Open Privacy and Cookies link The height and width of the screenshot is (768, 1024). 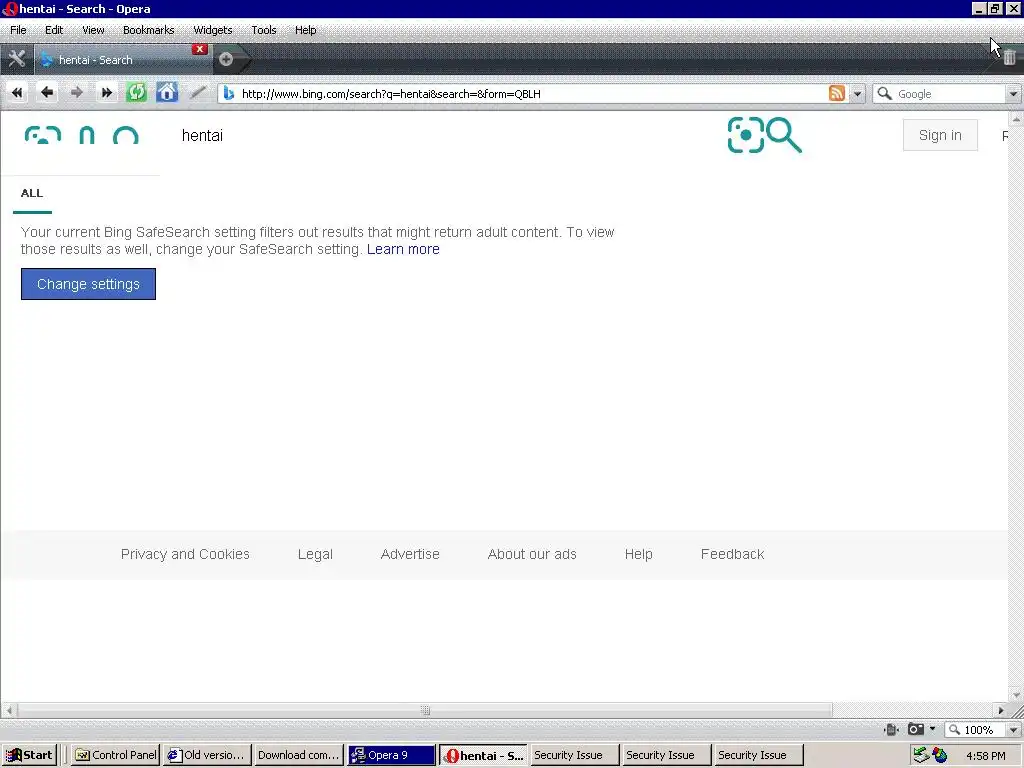(185, 554)
